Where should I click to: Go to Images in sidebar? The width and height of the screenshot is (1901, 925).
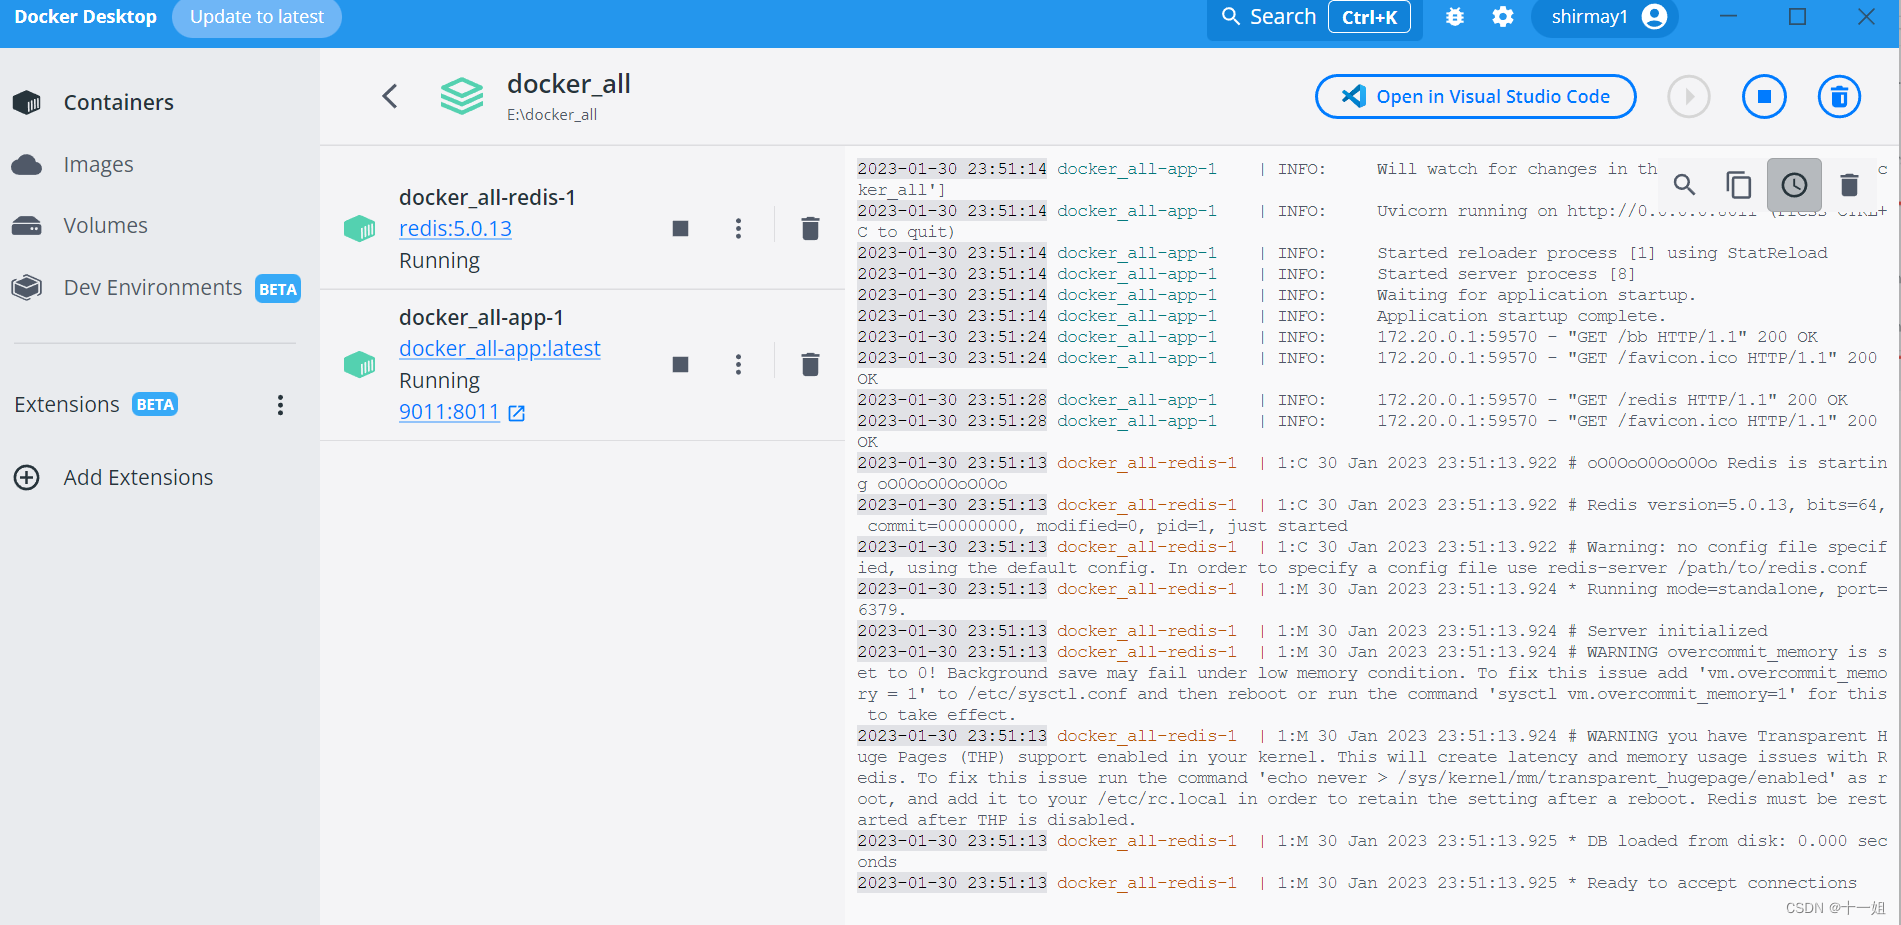98,164
